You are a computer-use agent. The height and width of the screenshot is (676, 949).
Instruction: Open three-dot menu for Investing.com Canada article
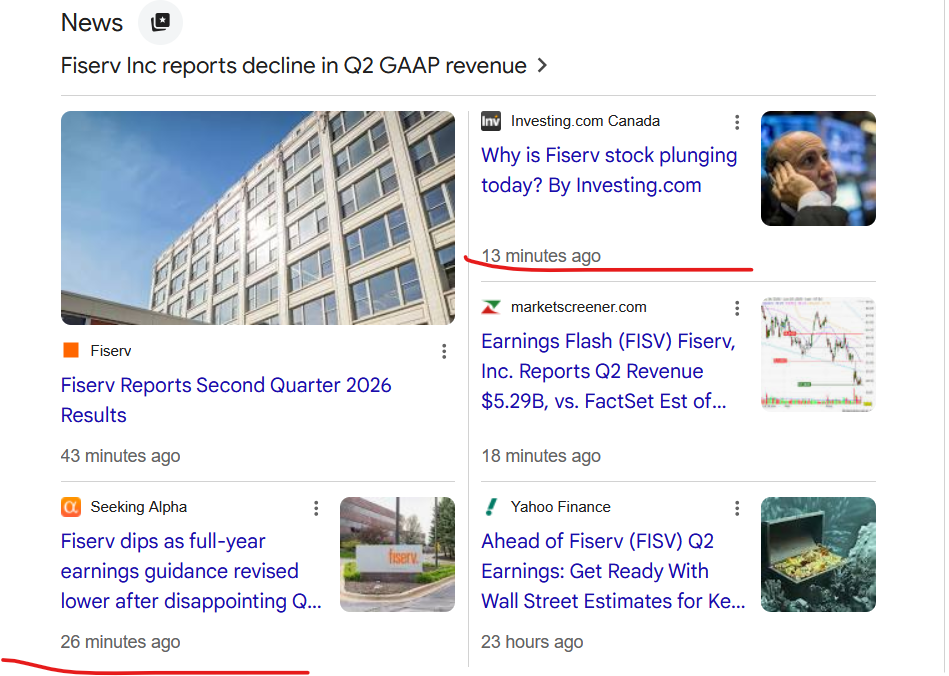[737, 122]
